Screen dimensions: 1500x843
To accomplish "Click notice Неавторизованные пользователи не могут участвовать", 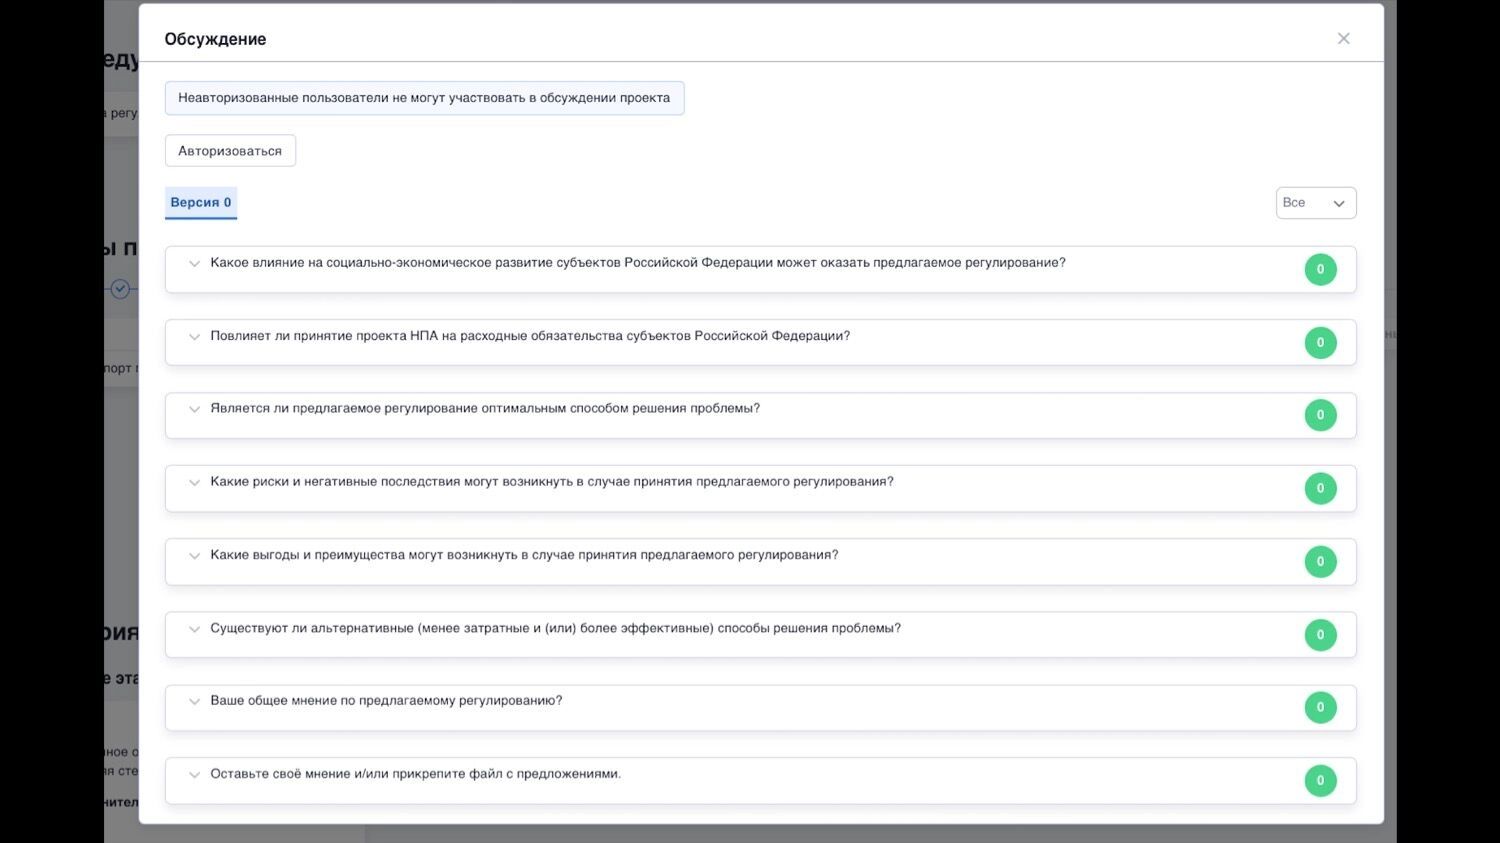I will [x=424, y=98].
